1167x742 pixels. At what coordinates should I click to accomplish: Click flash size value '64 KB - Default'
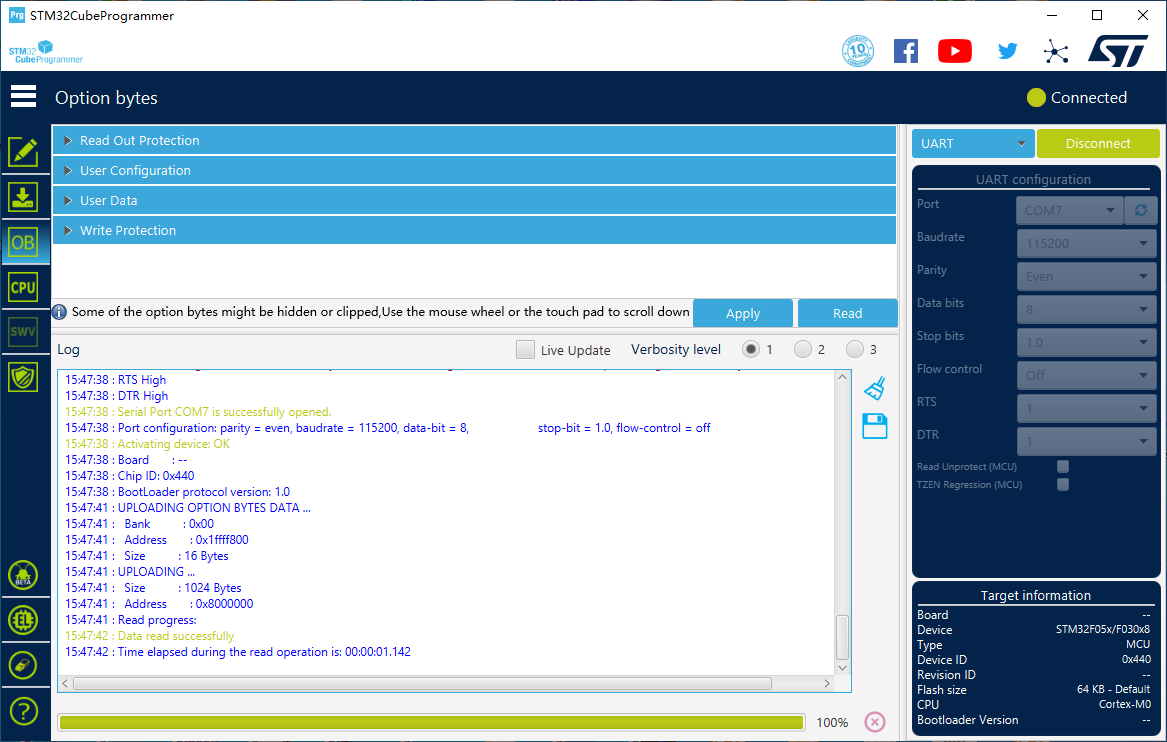pos(1113,689)
